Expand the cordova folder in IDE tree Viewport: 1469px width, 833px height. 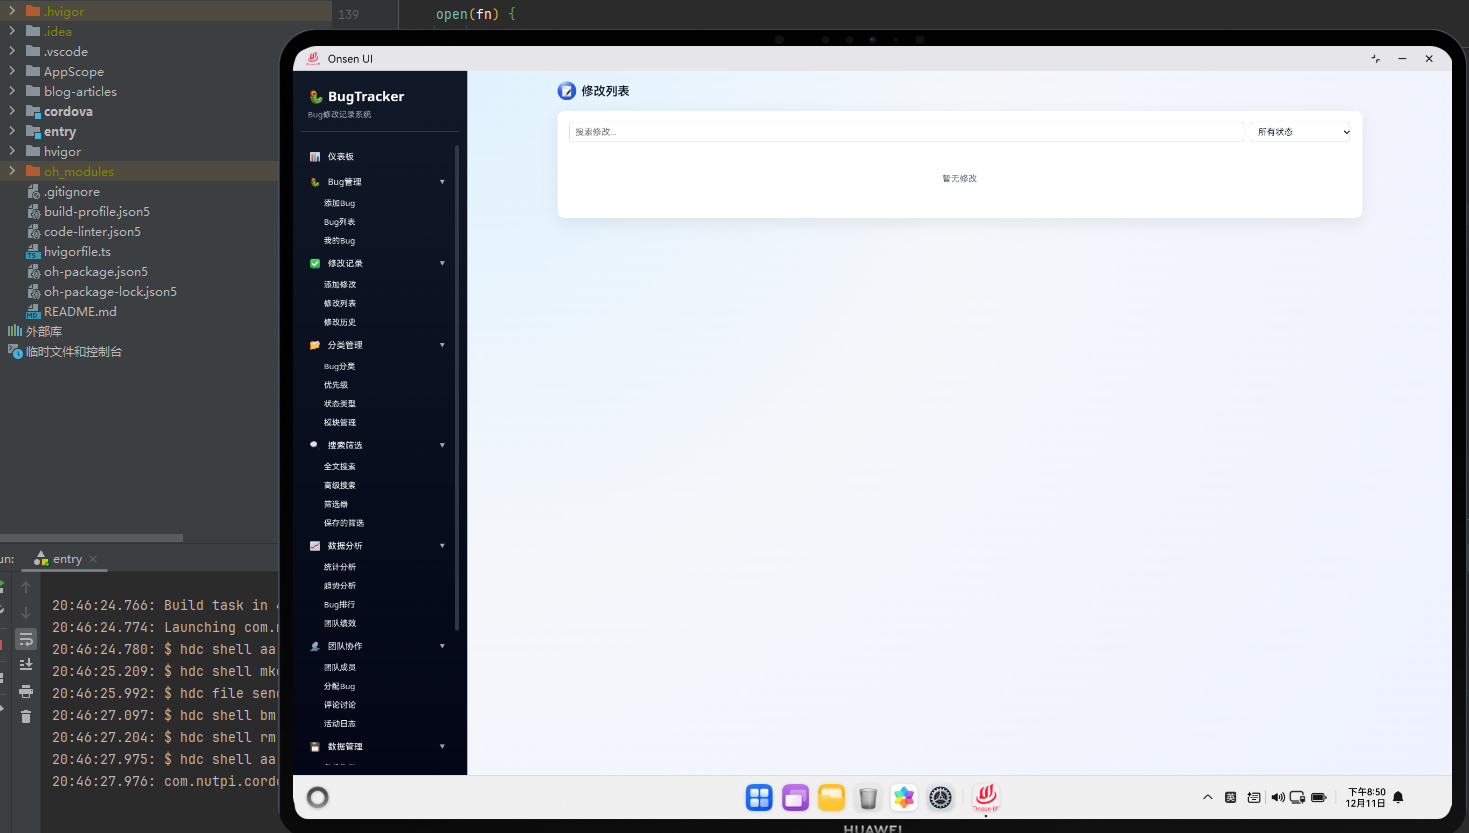tap(12, 111)
